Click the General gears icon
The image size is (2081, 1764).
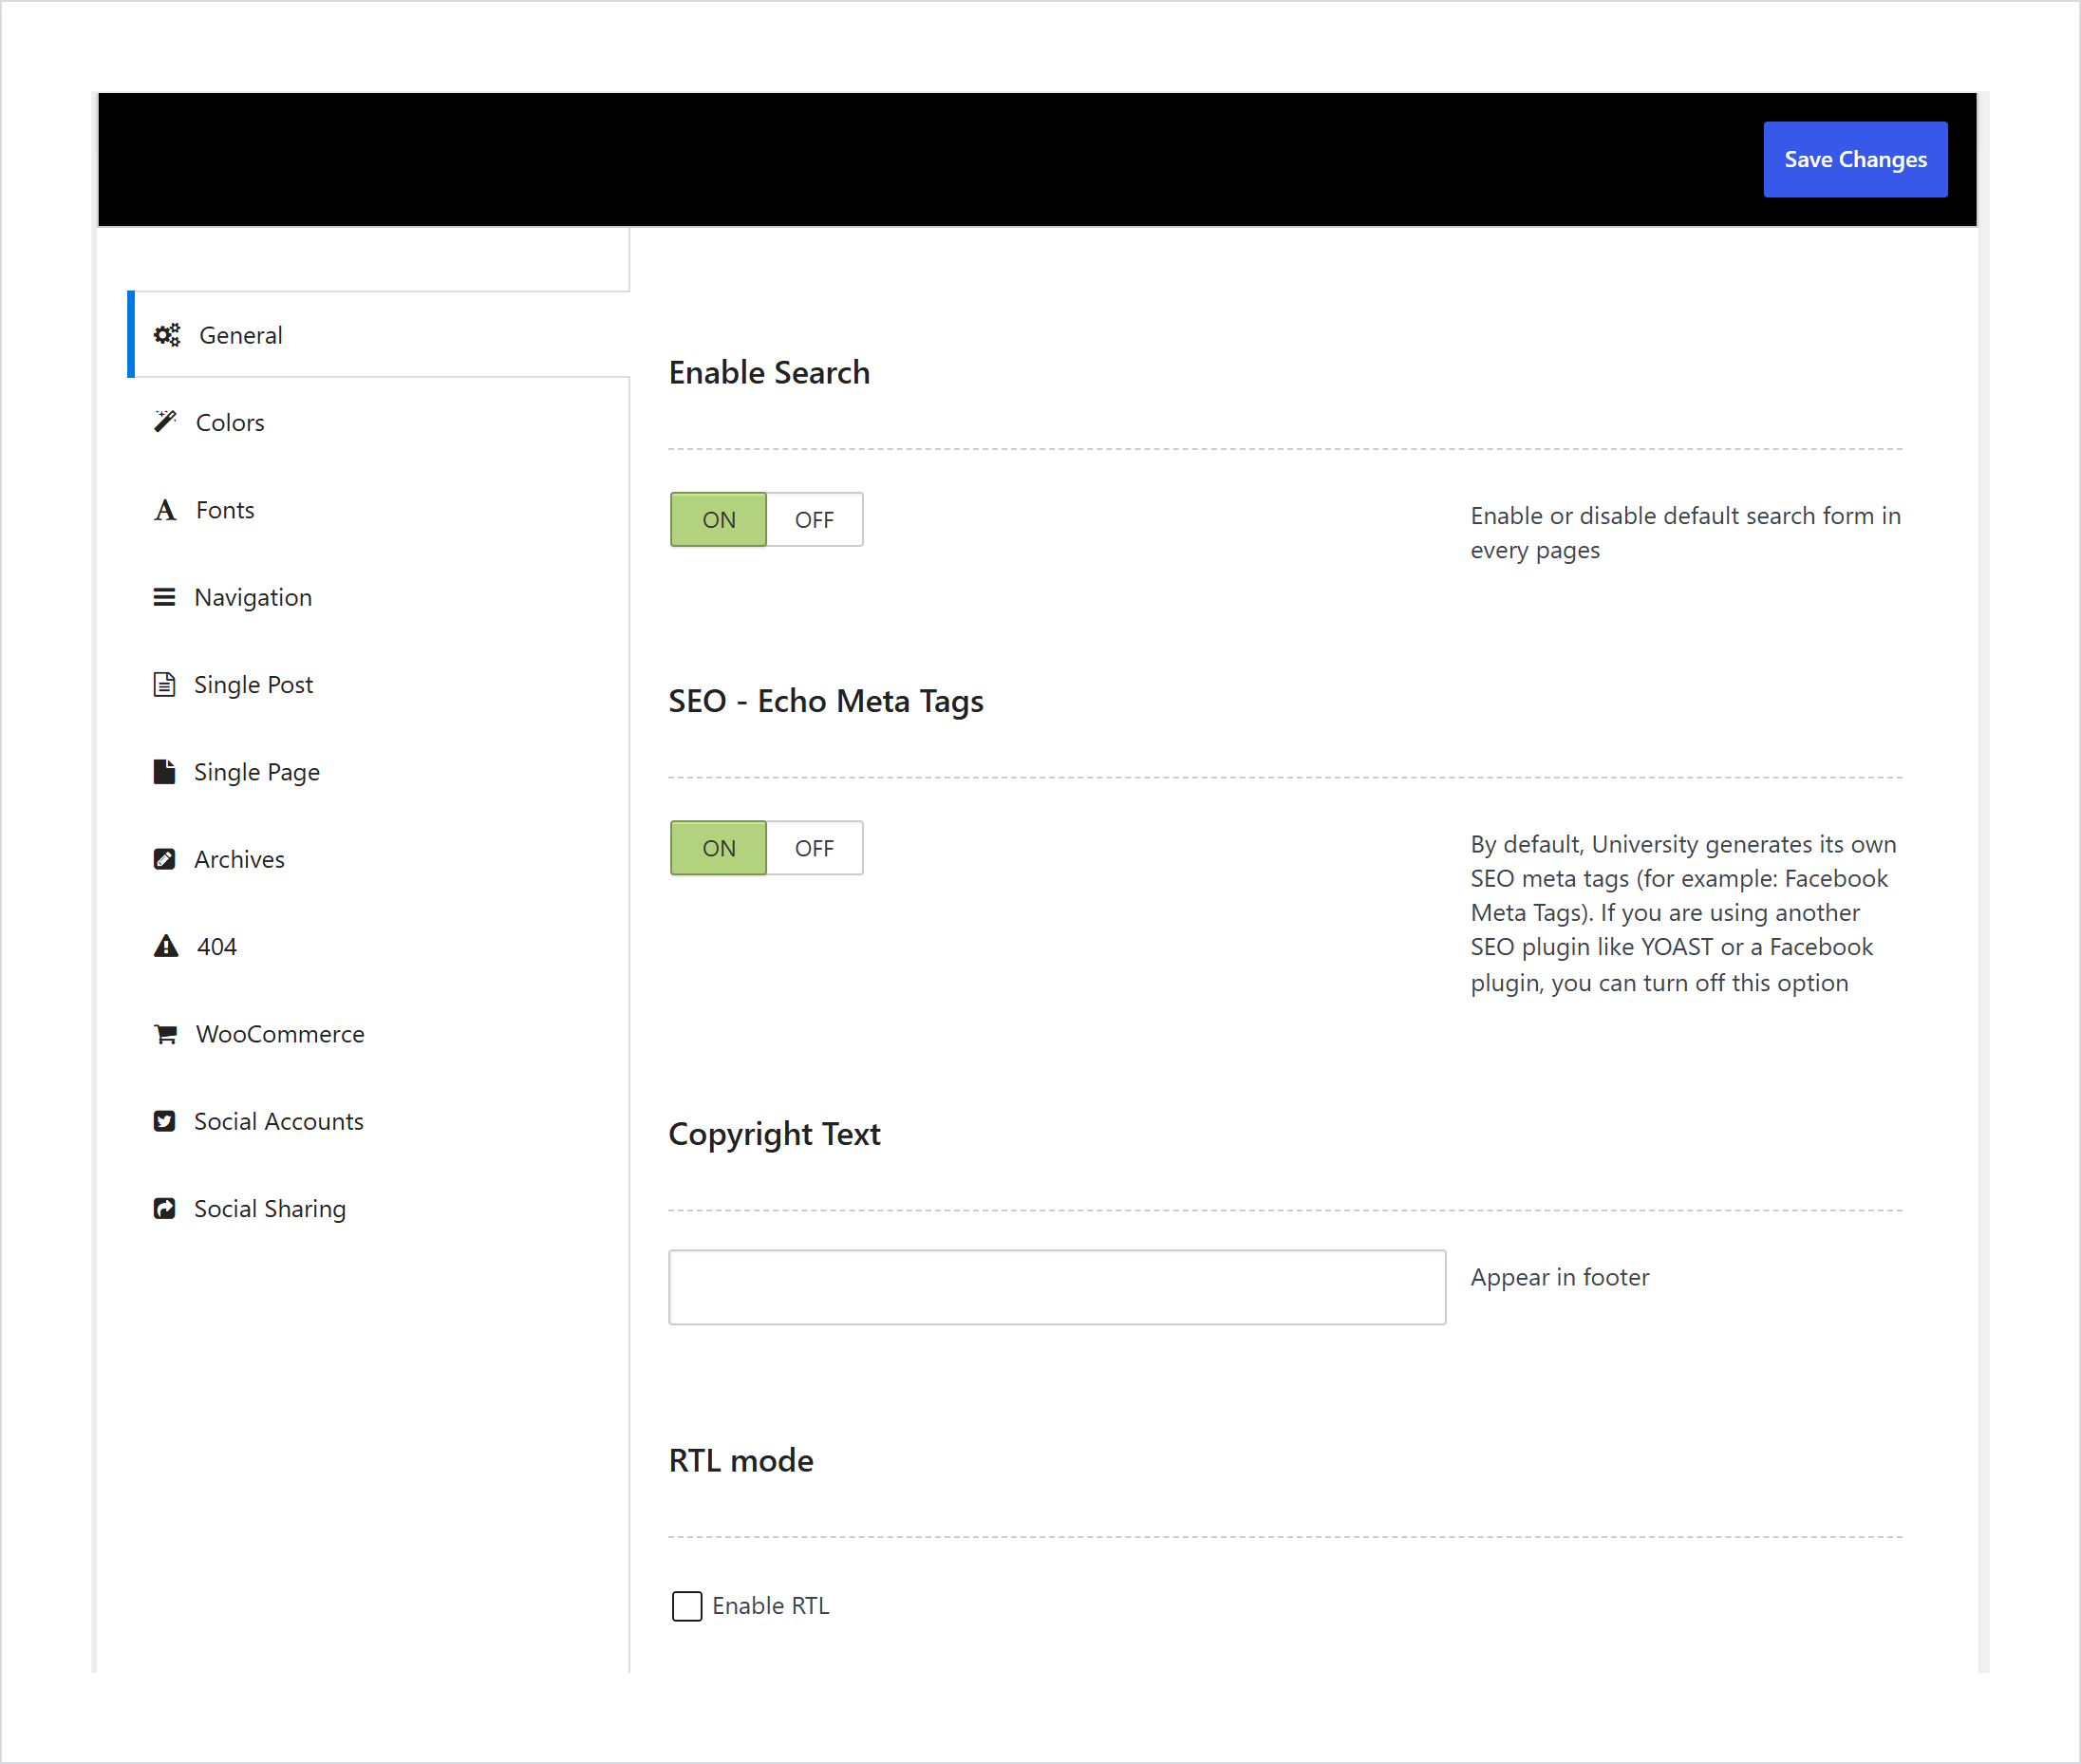coord(167,335)
